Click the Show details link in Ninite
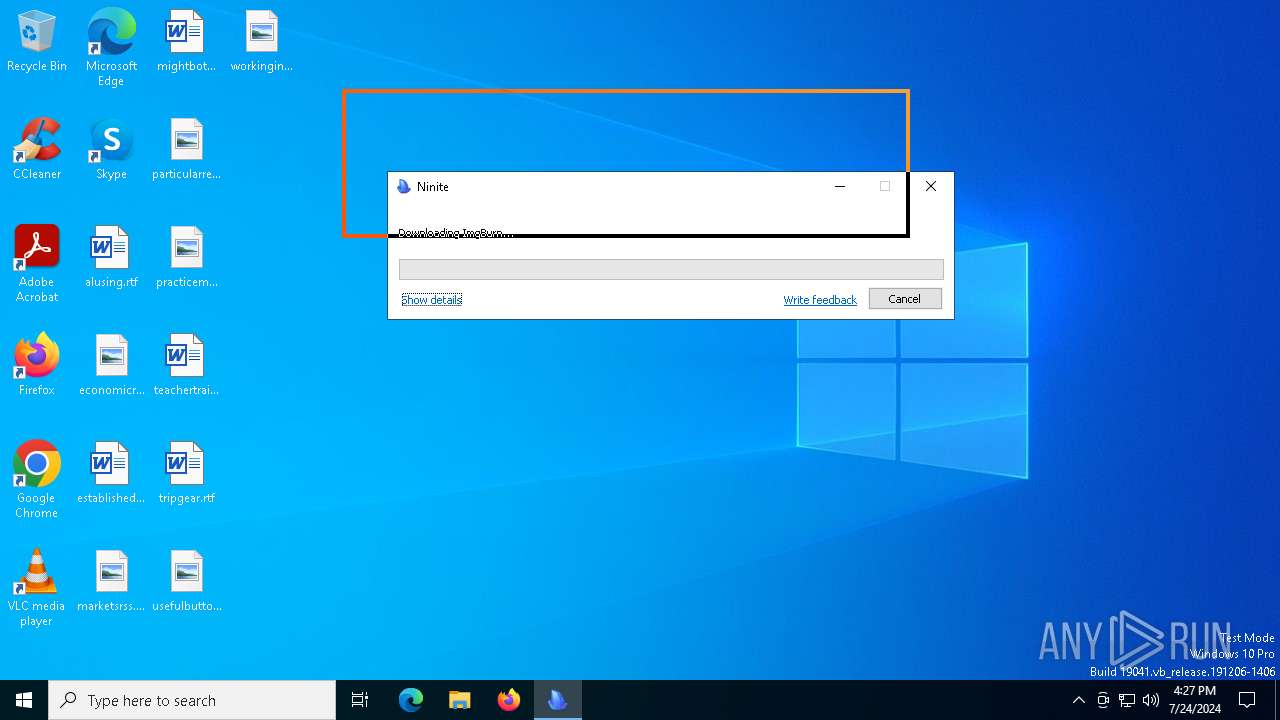The image size is (1280, 720). pyautogui.click(x=431, y=300)
